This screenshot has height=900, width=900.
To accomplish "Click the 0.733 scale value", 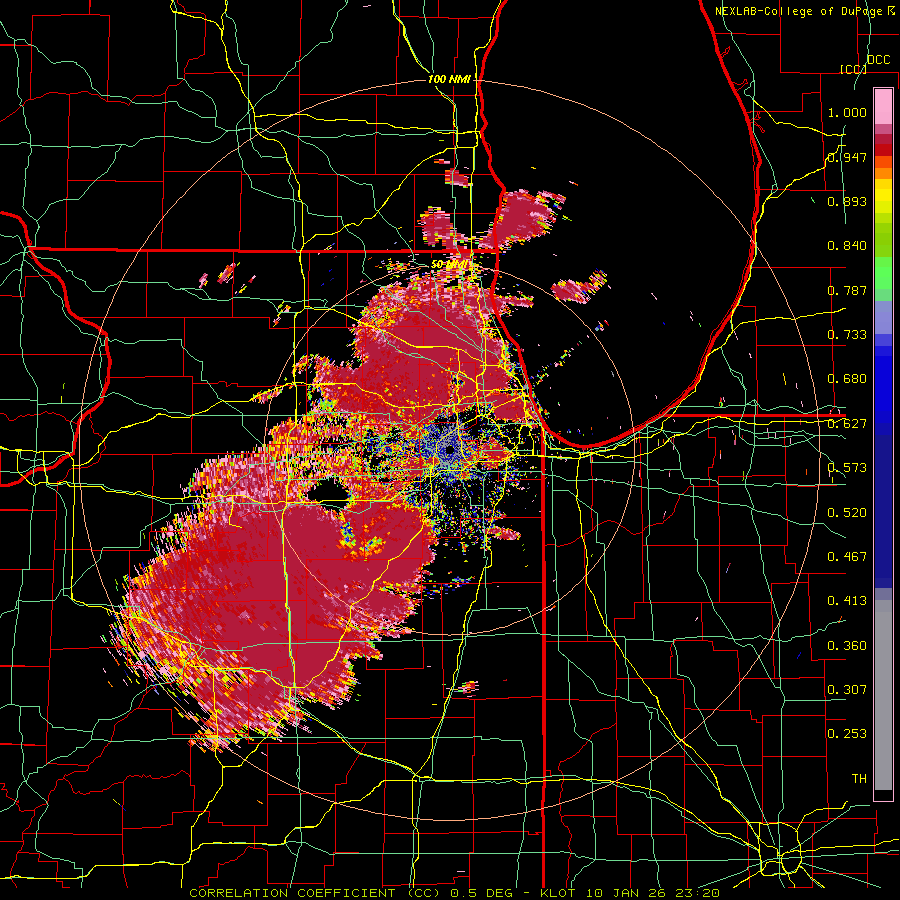I will click(x=847, y=335).
